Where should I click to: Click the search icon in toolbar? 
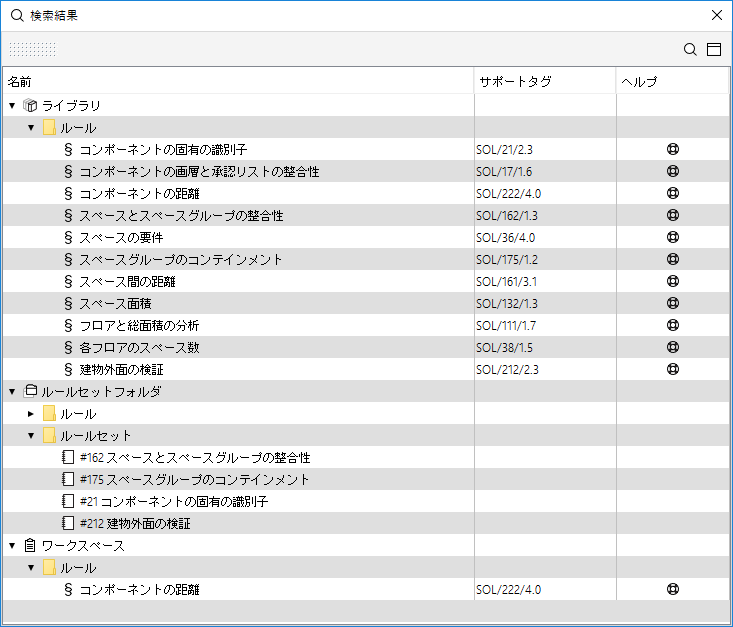(x=690, y=49)
